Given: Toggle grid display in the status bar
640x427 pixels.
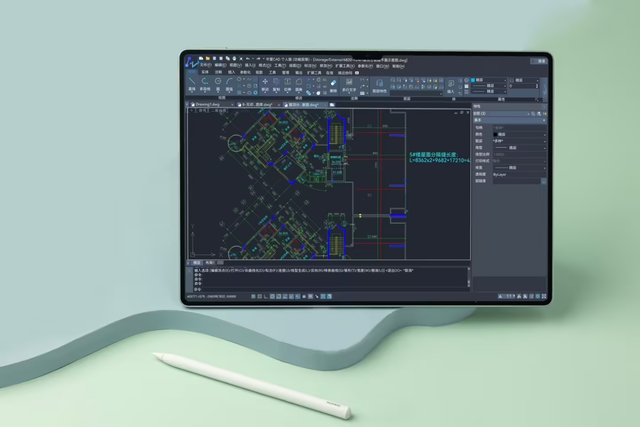Looking at the screenshot, I should (253, 297).
